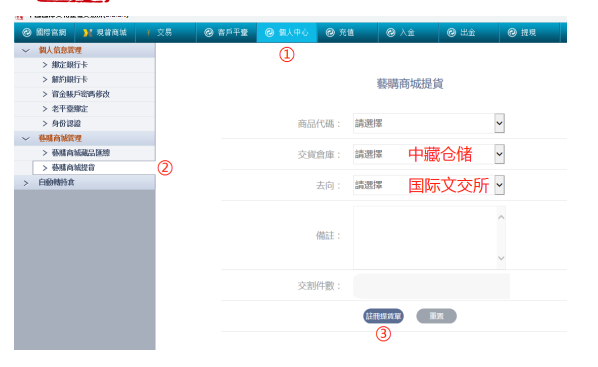The width and height of the screenshot is (598, 367).
Task: Click the 入金 deposit icon
Action: [391, 33]
